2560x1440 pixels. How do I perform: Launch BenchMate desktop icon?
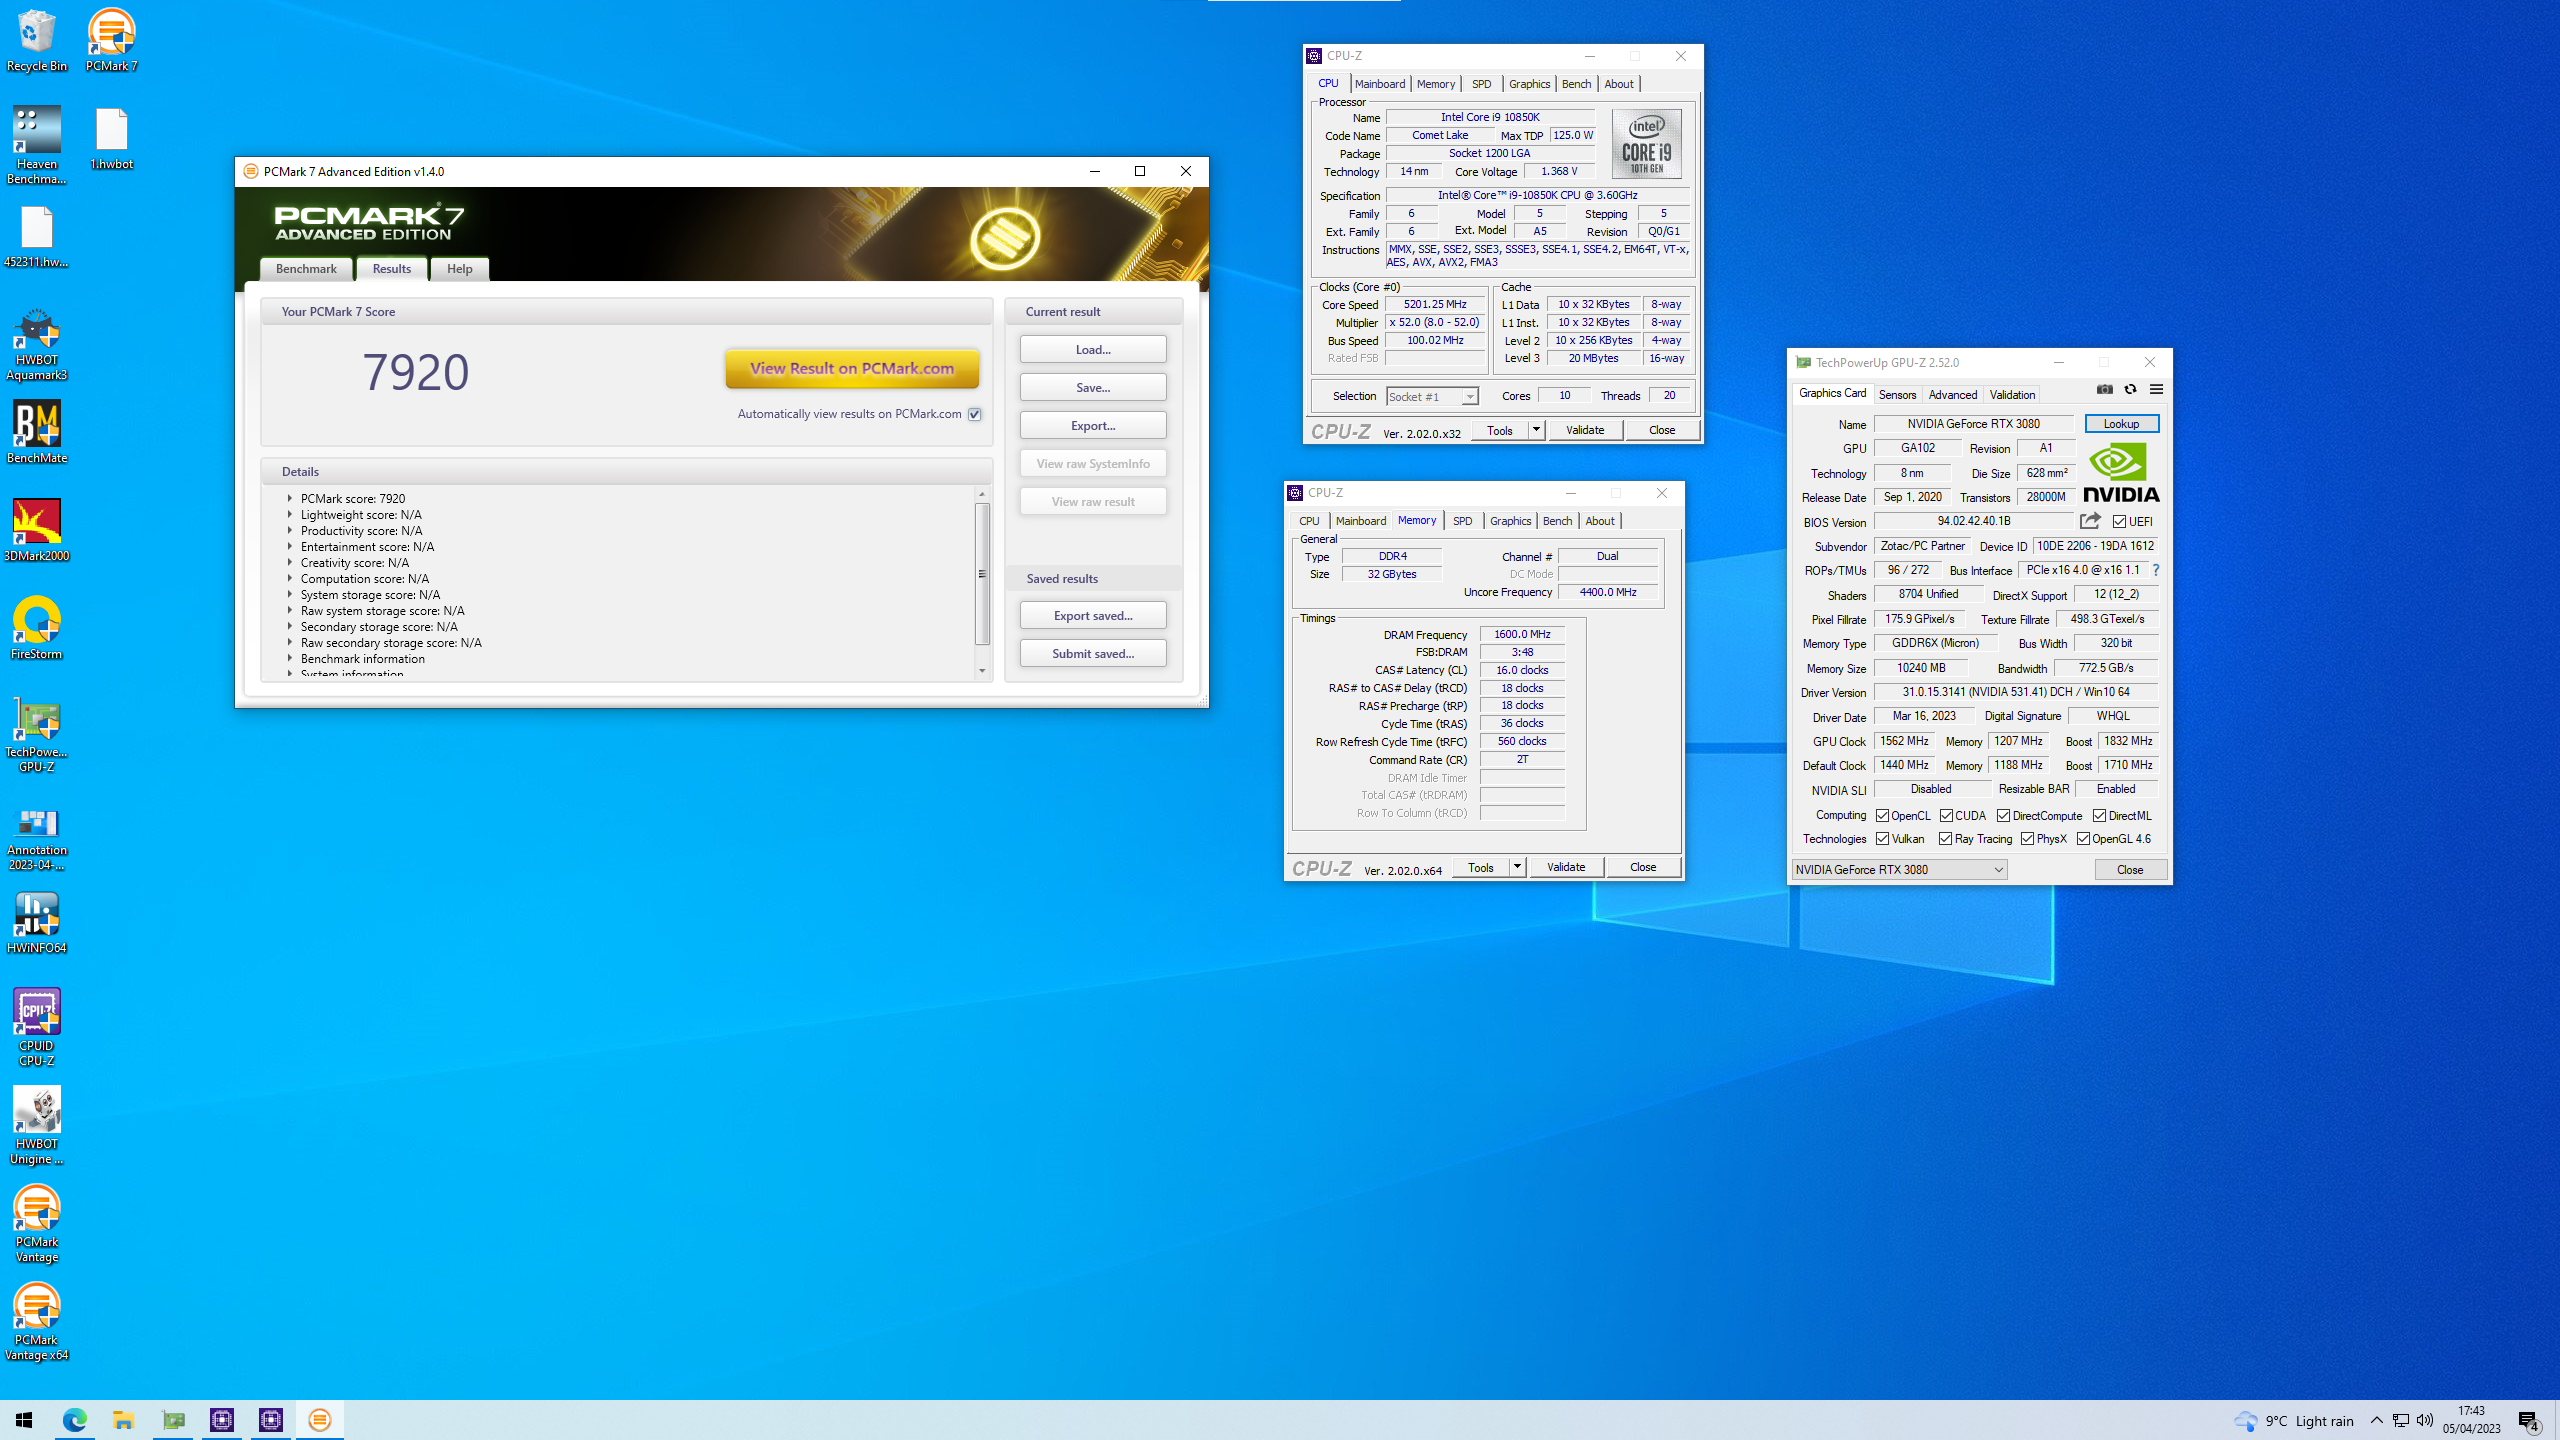[x=37, y=432]
